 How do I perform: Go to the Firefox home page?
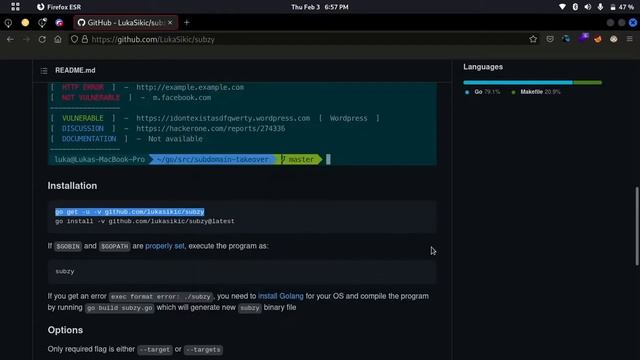[x=58, y=39]
